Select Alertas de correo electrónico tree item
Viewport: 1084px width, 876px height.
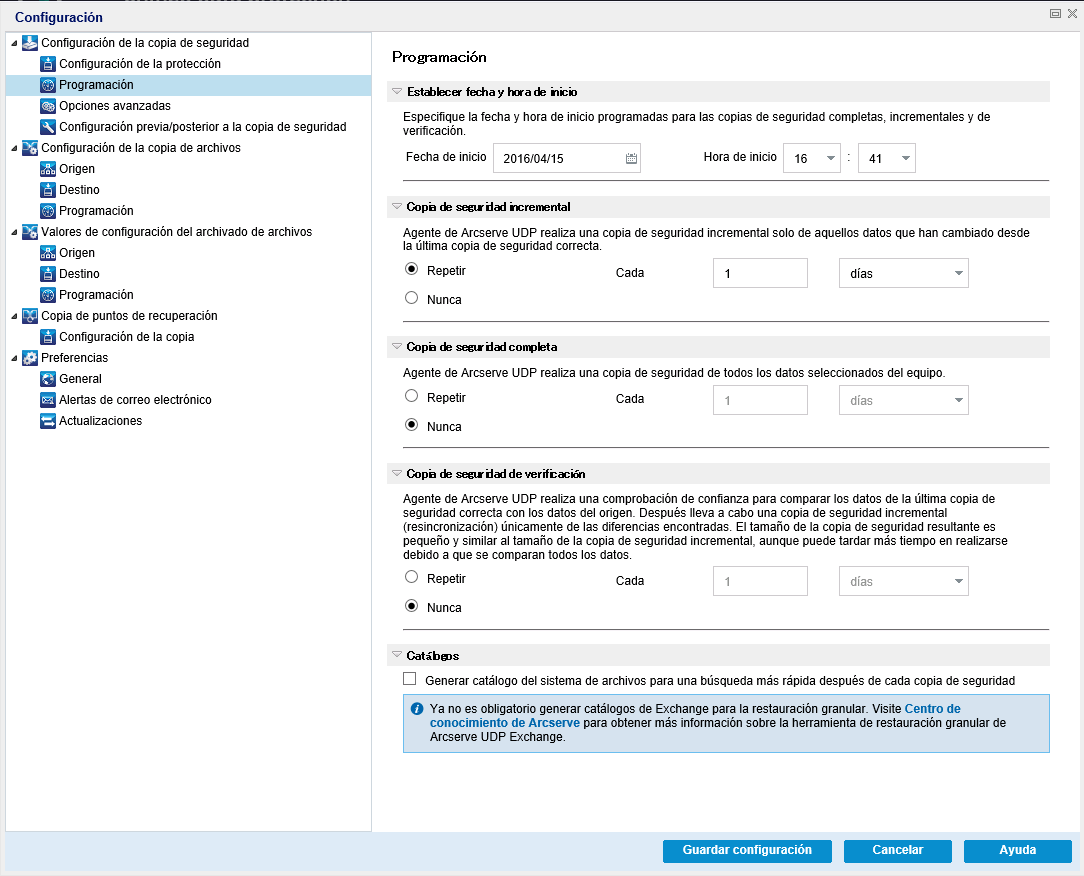point(135,400)
